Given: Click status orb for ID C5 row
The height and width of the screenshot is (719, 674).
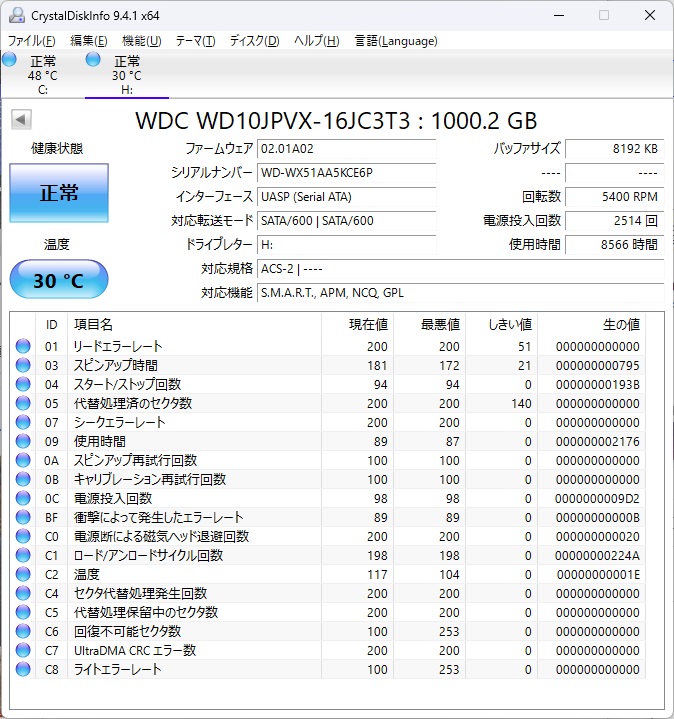Looking at the screenshot, I should click(23, 612).
